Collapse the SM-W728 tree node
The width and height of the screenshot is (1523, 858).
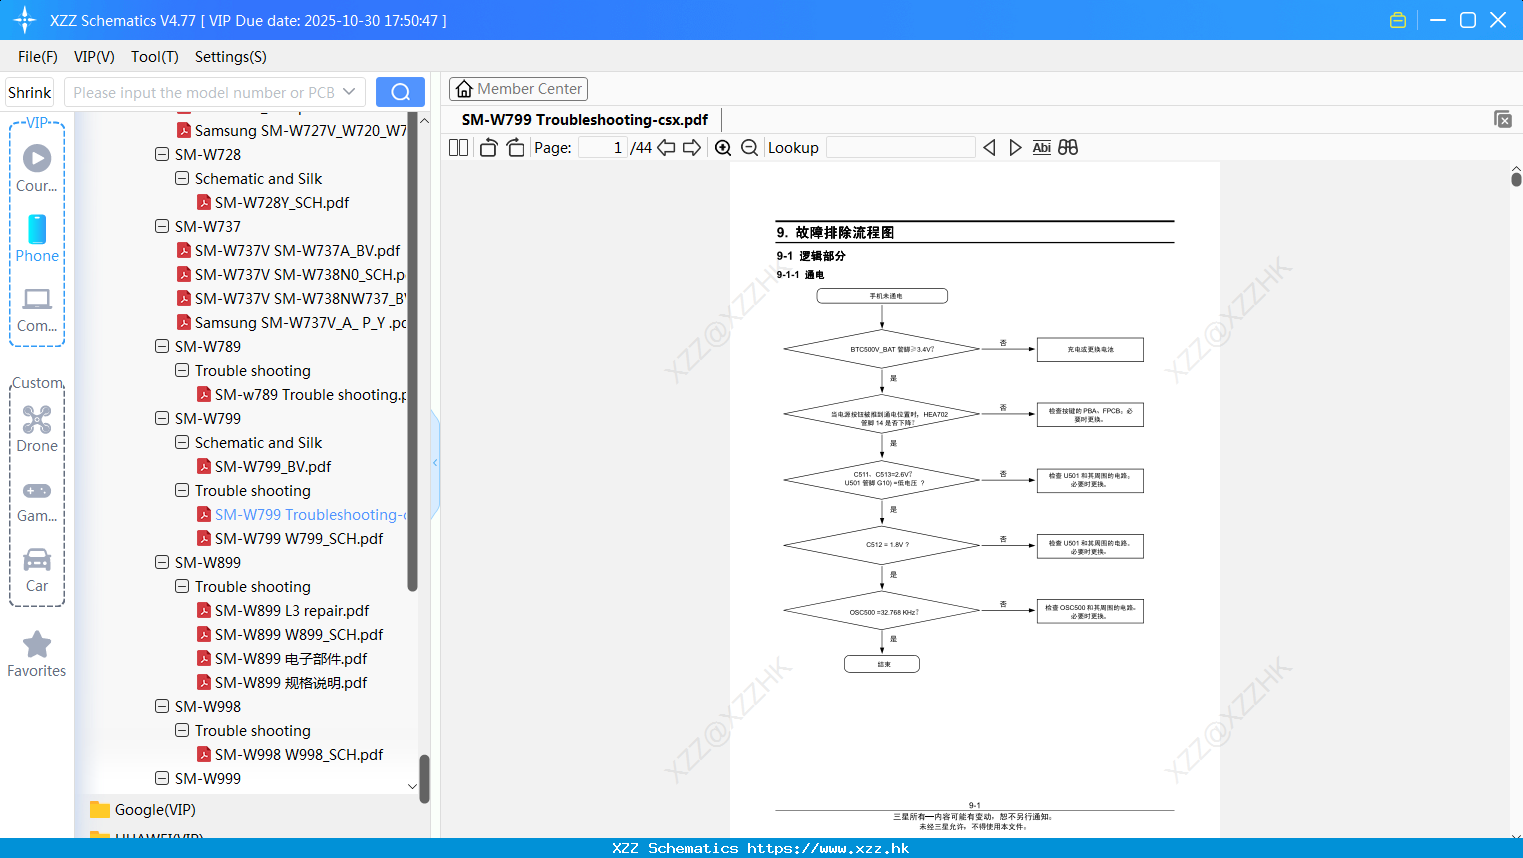162,154
